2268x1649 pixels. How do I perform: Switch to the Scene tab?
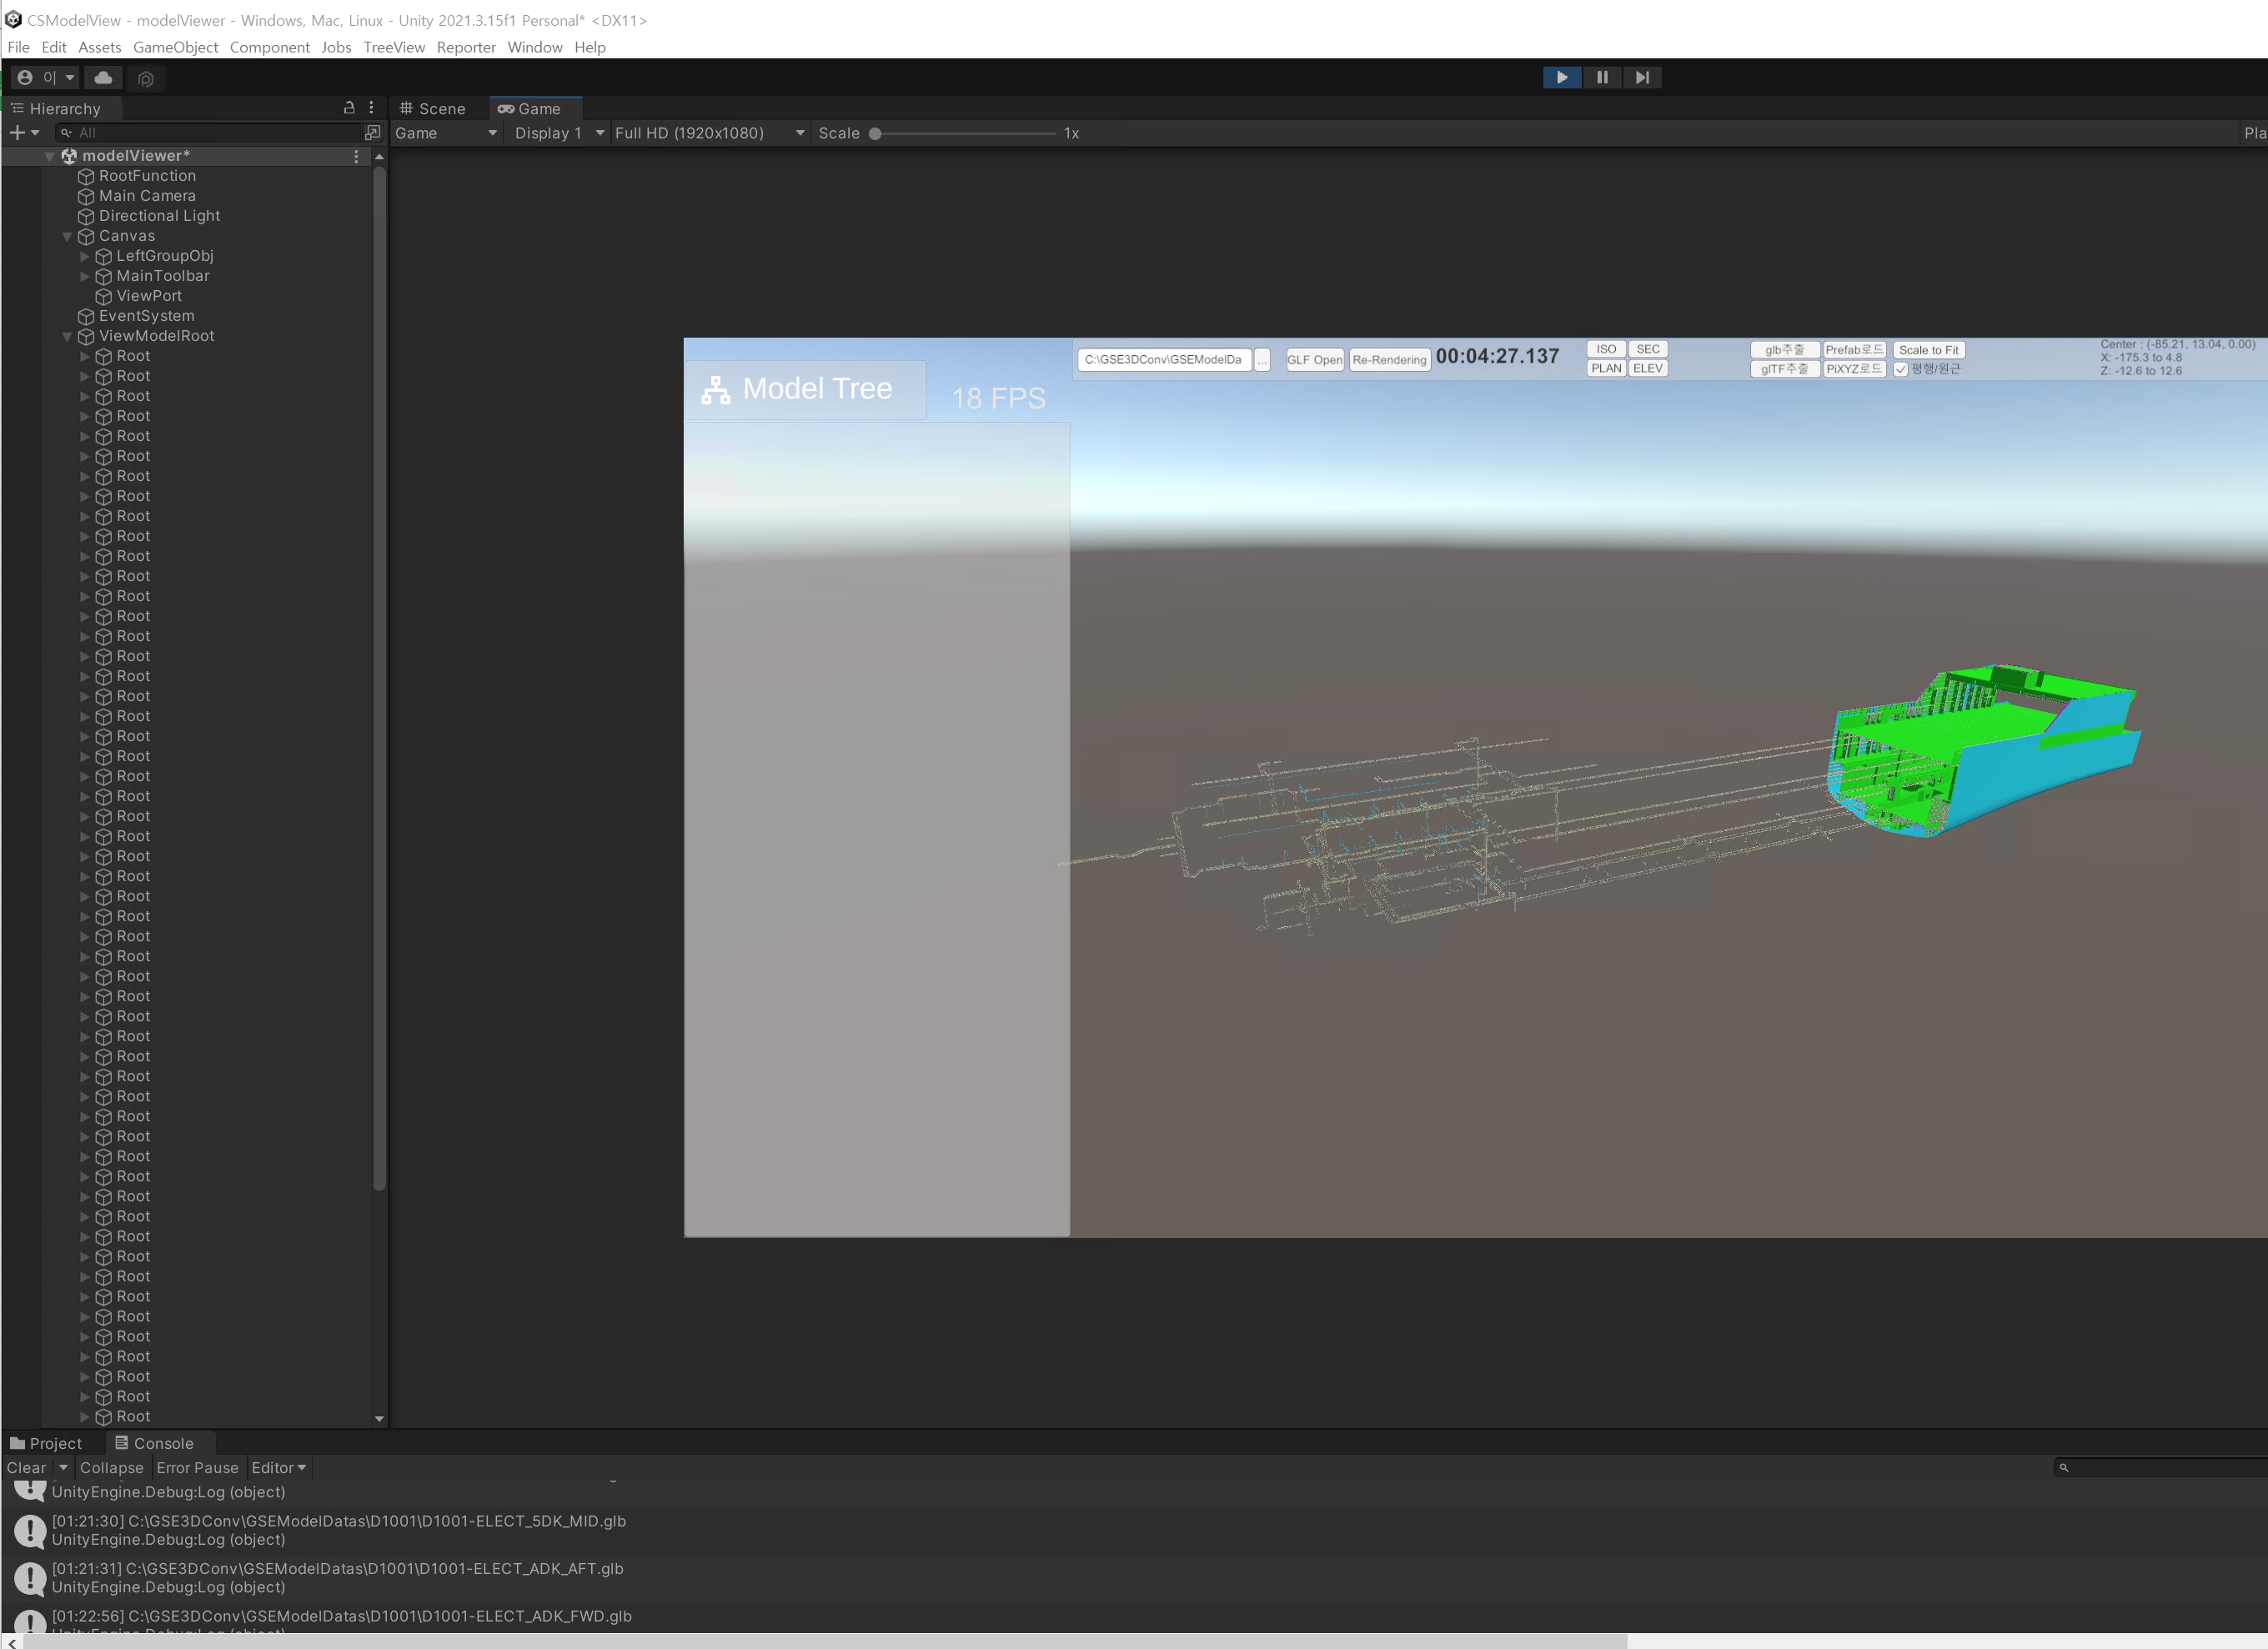(x=434, y=108)
